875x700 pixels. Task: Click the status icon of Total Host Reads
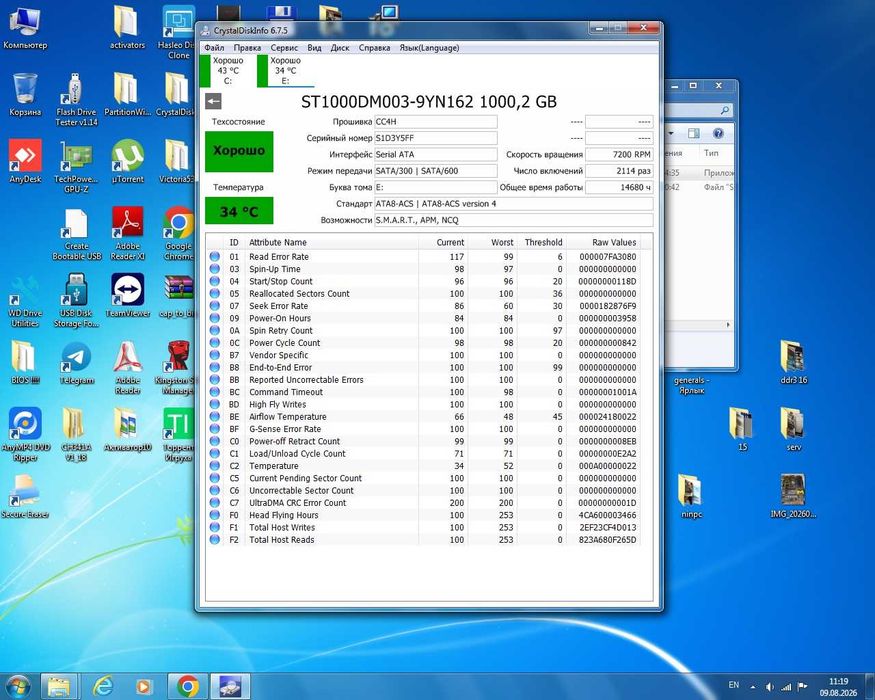coord(214,540)
